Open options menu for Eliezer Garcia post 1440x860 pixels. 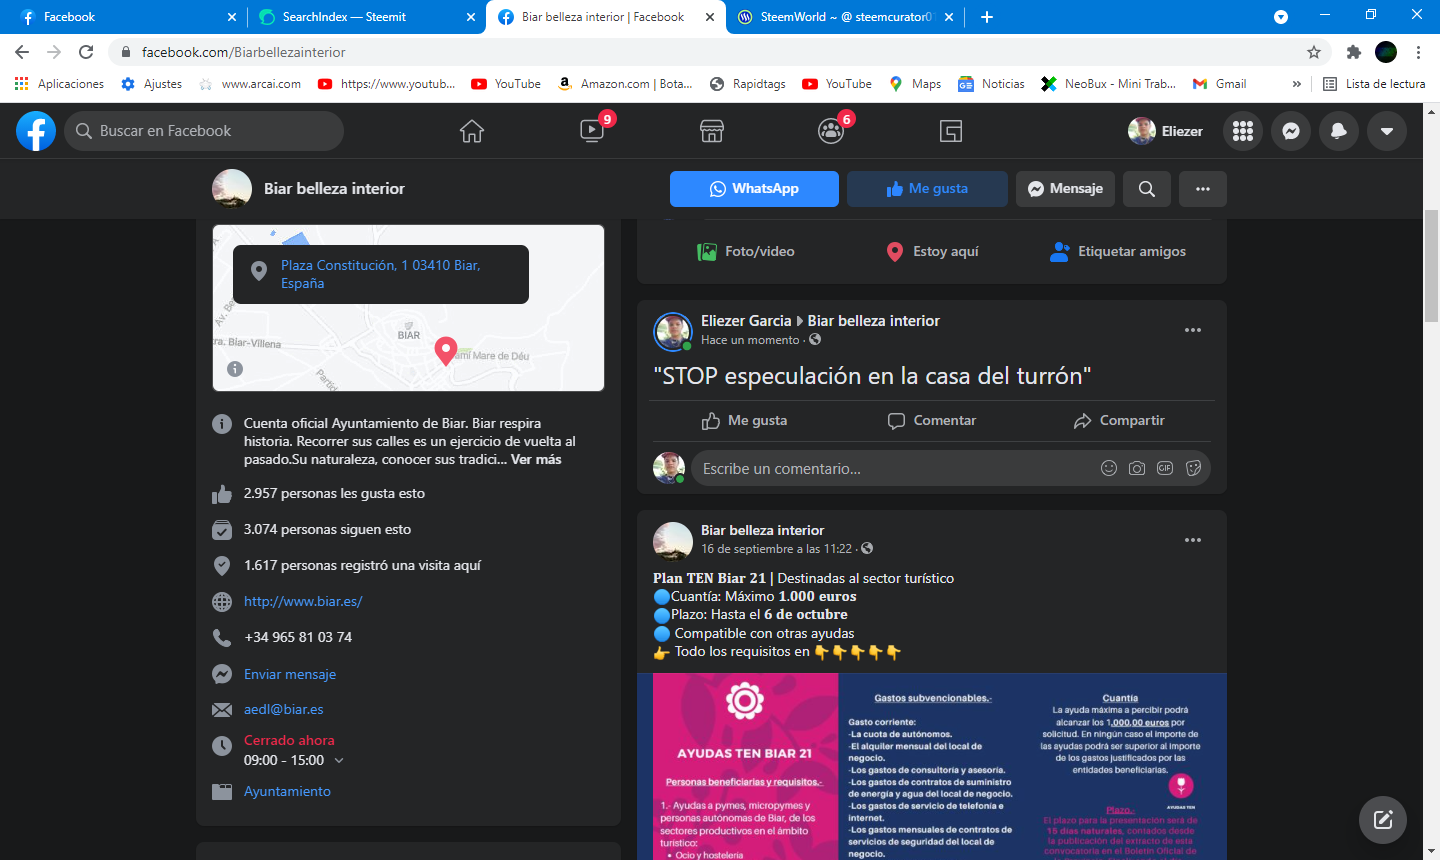click(x=1193, y=330)
